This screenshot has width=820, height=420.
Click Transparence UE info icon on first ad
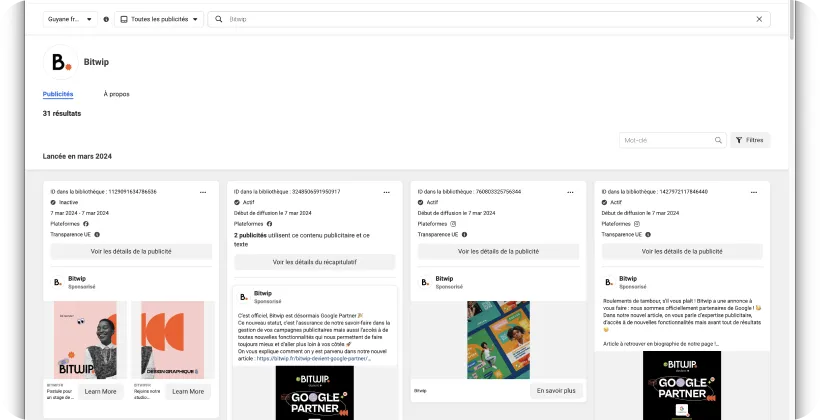tap(97, 235)
